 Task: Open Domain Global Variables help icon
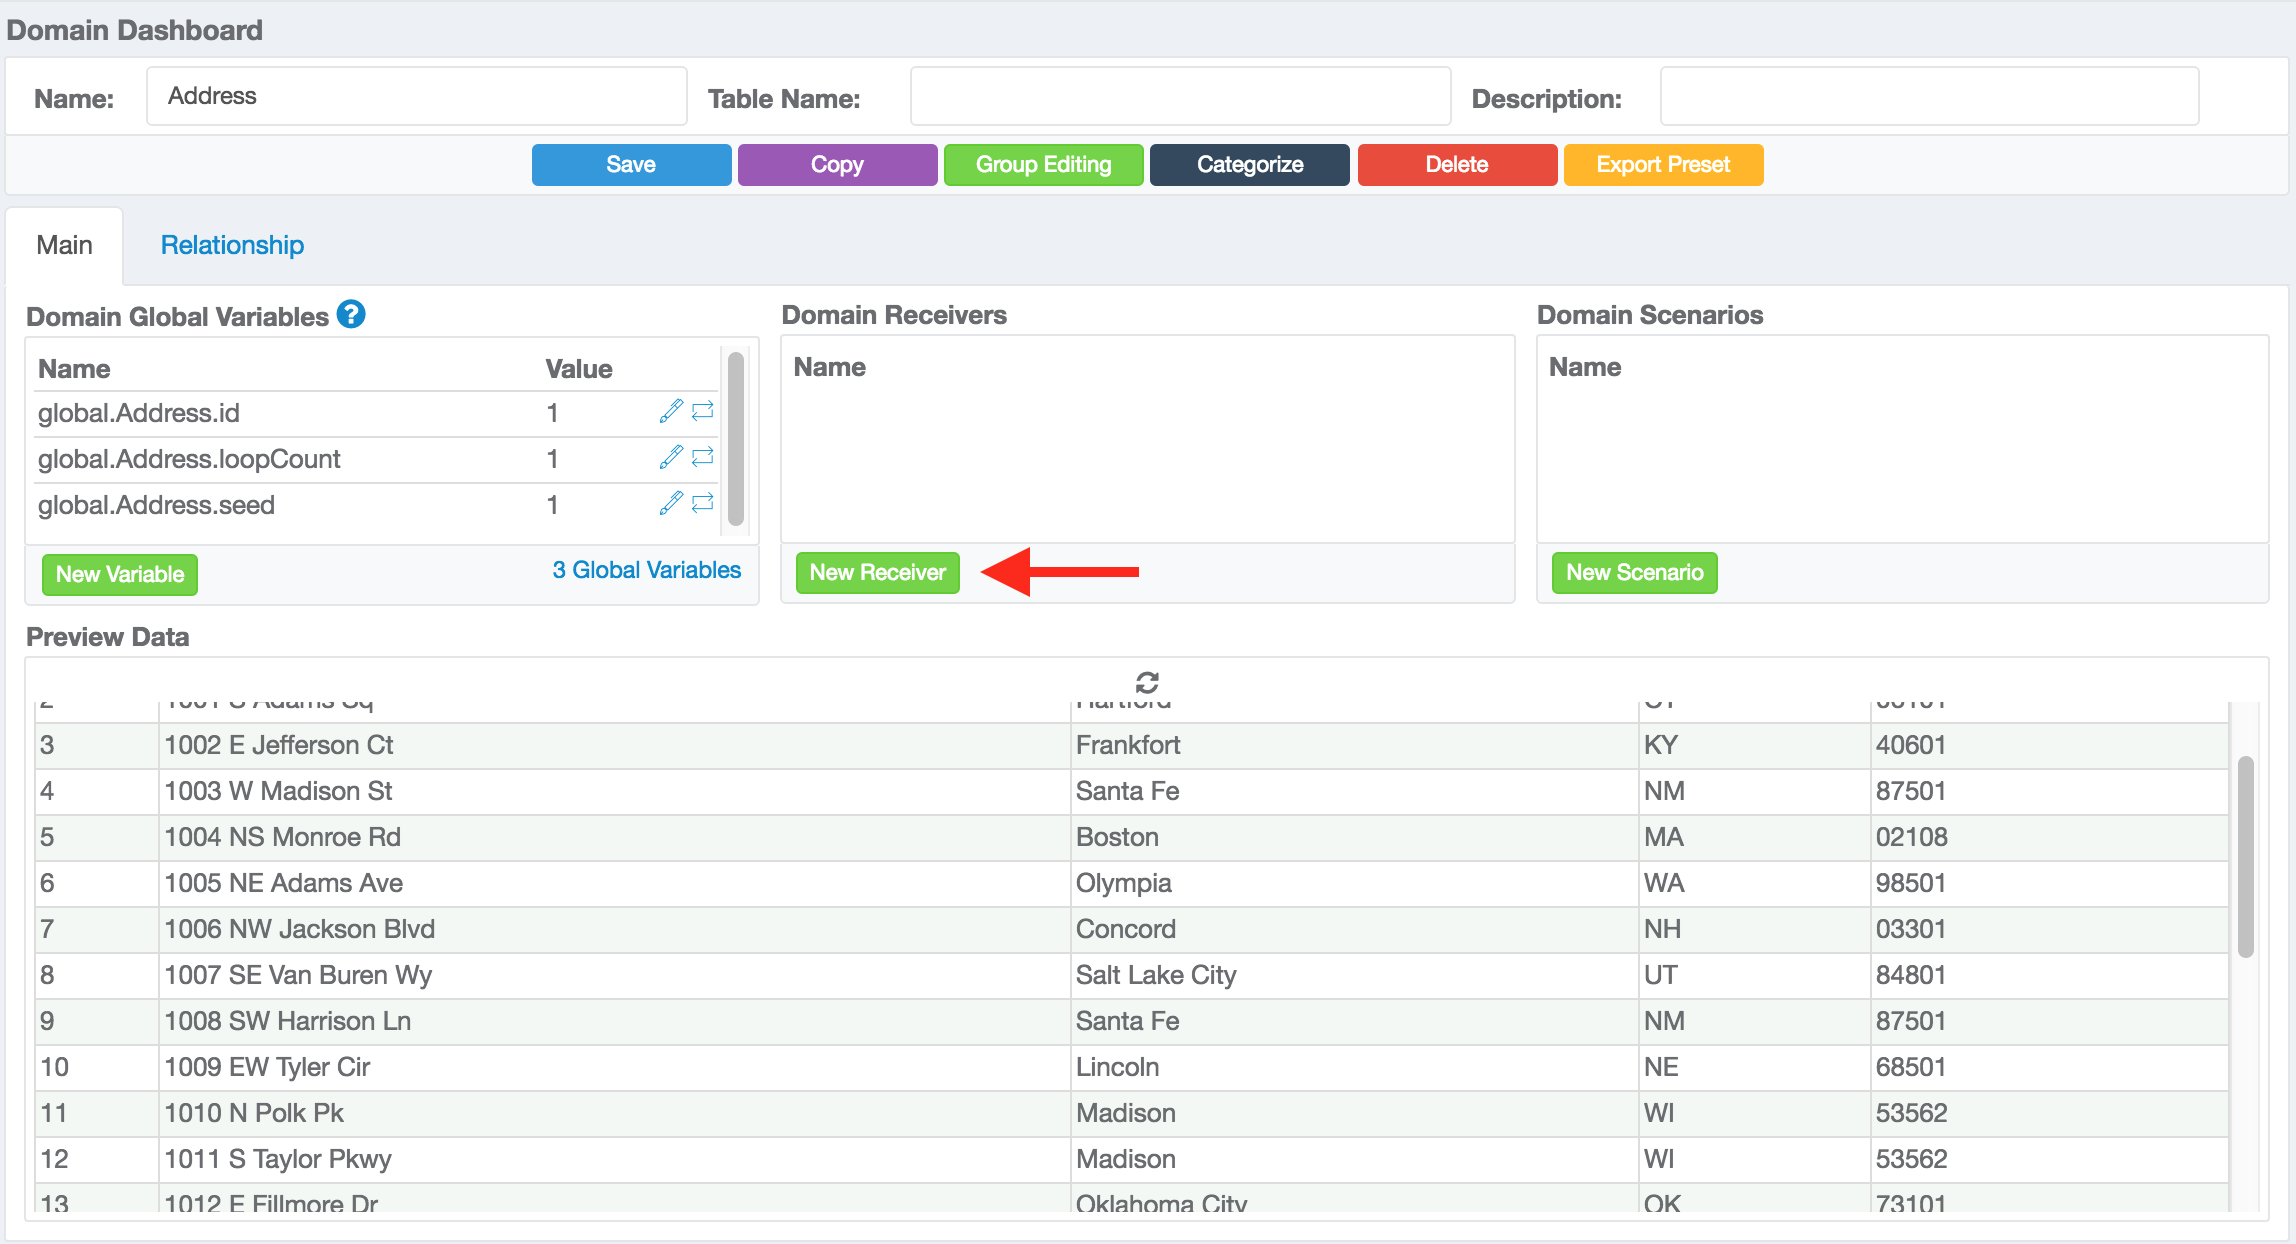pyautogui.click(x=351, y=315)
